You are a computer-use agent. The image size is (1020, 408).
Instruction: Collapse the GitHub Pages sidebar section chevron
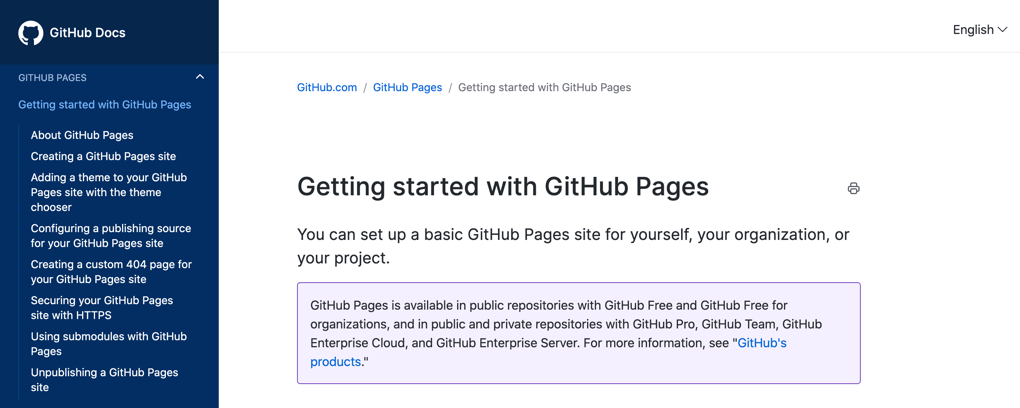click(200, 77)
